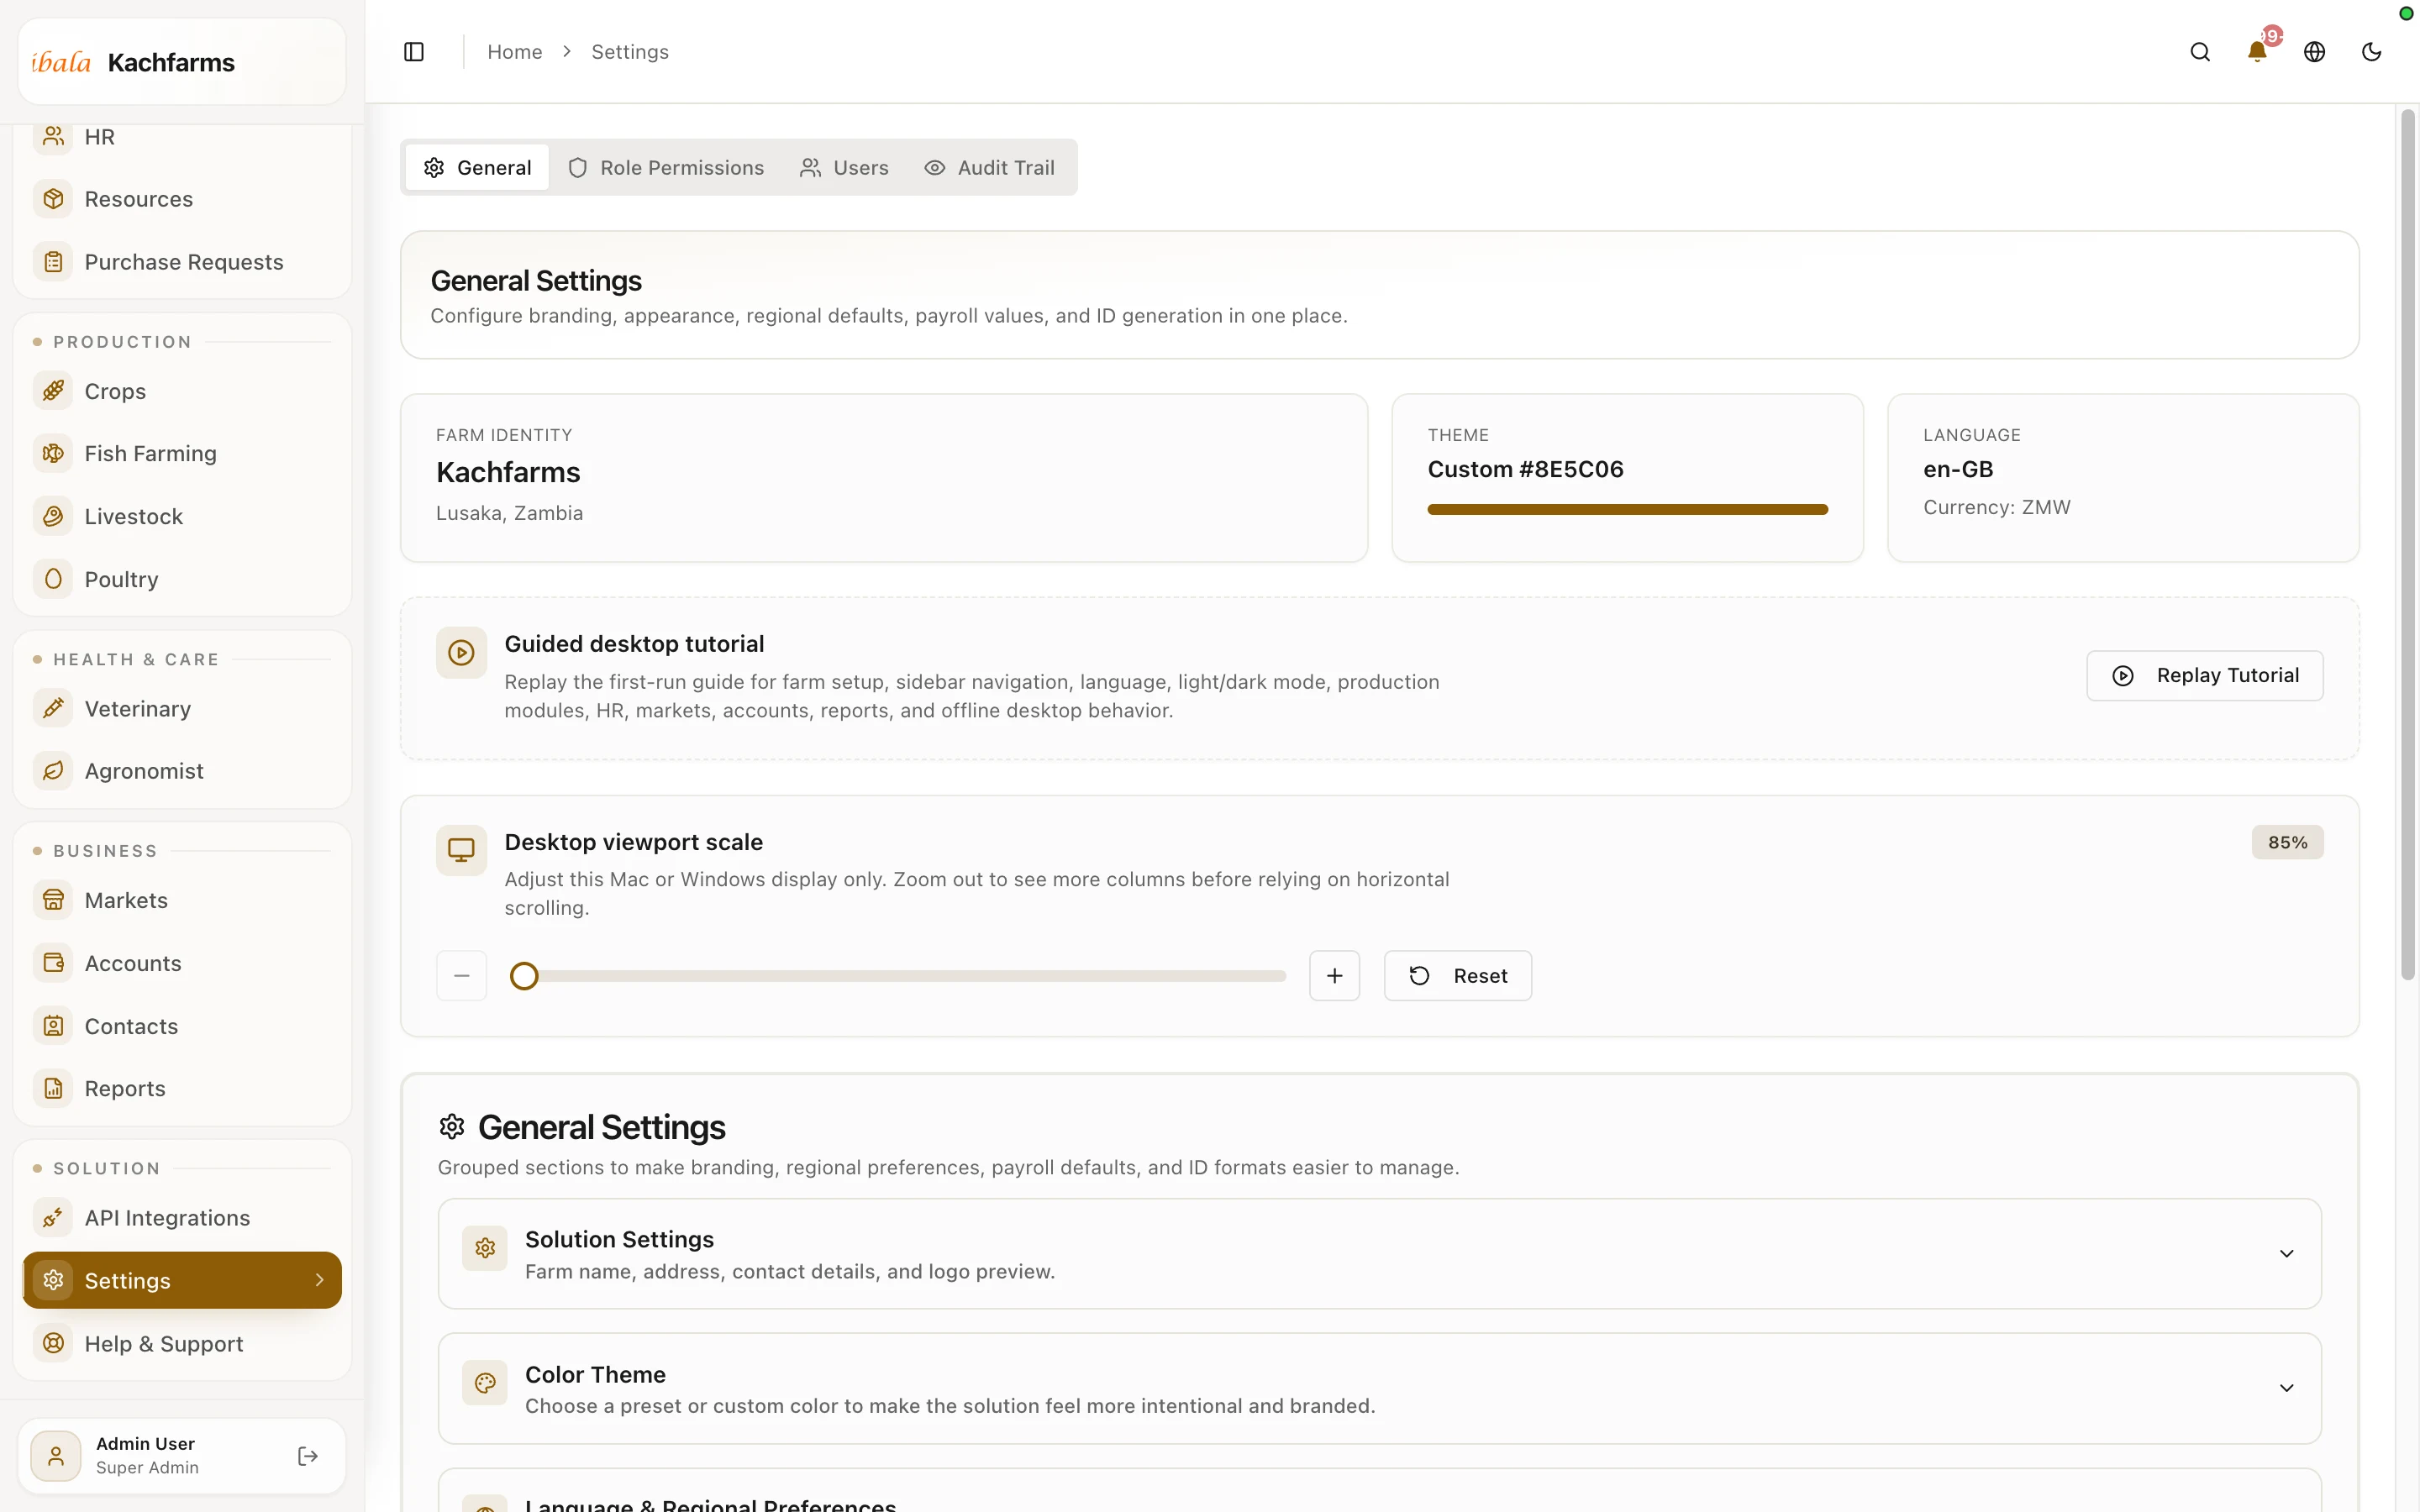Toggle the sidebar collapse icon
This screenshot has width=2420, height=1512.
[414, 52]
